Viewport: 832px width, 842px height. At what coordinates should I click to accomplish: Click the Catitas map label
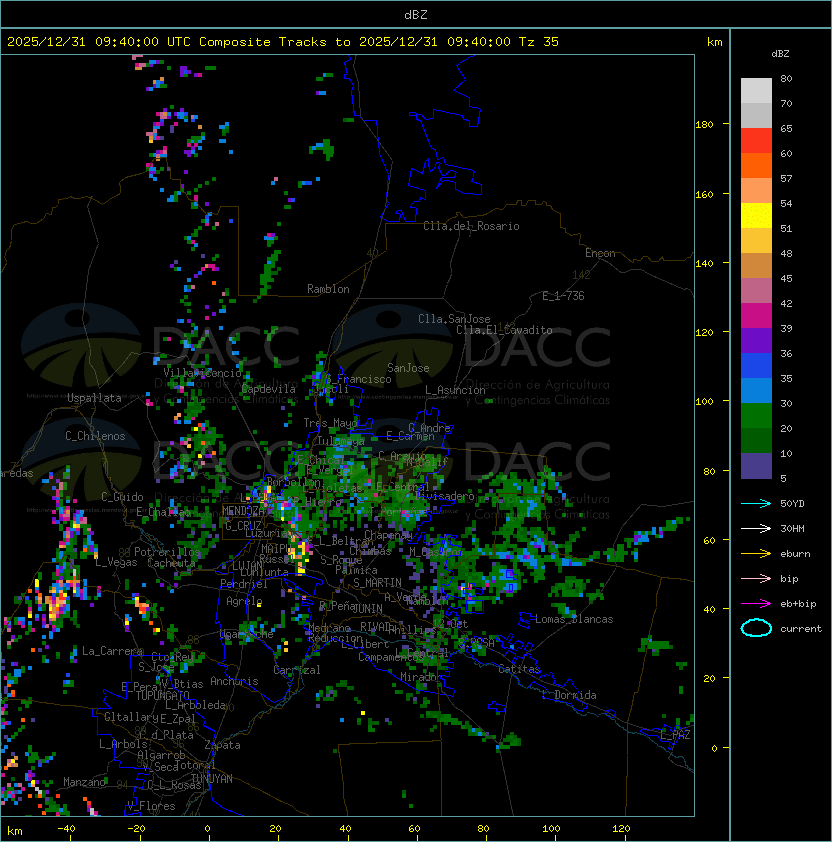click(519, 669)
